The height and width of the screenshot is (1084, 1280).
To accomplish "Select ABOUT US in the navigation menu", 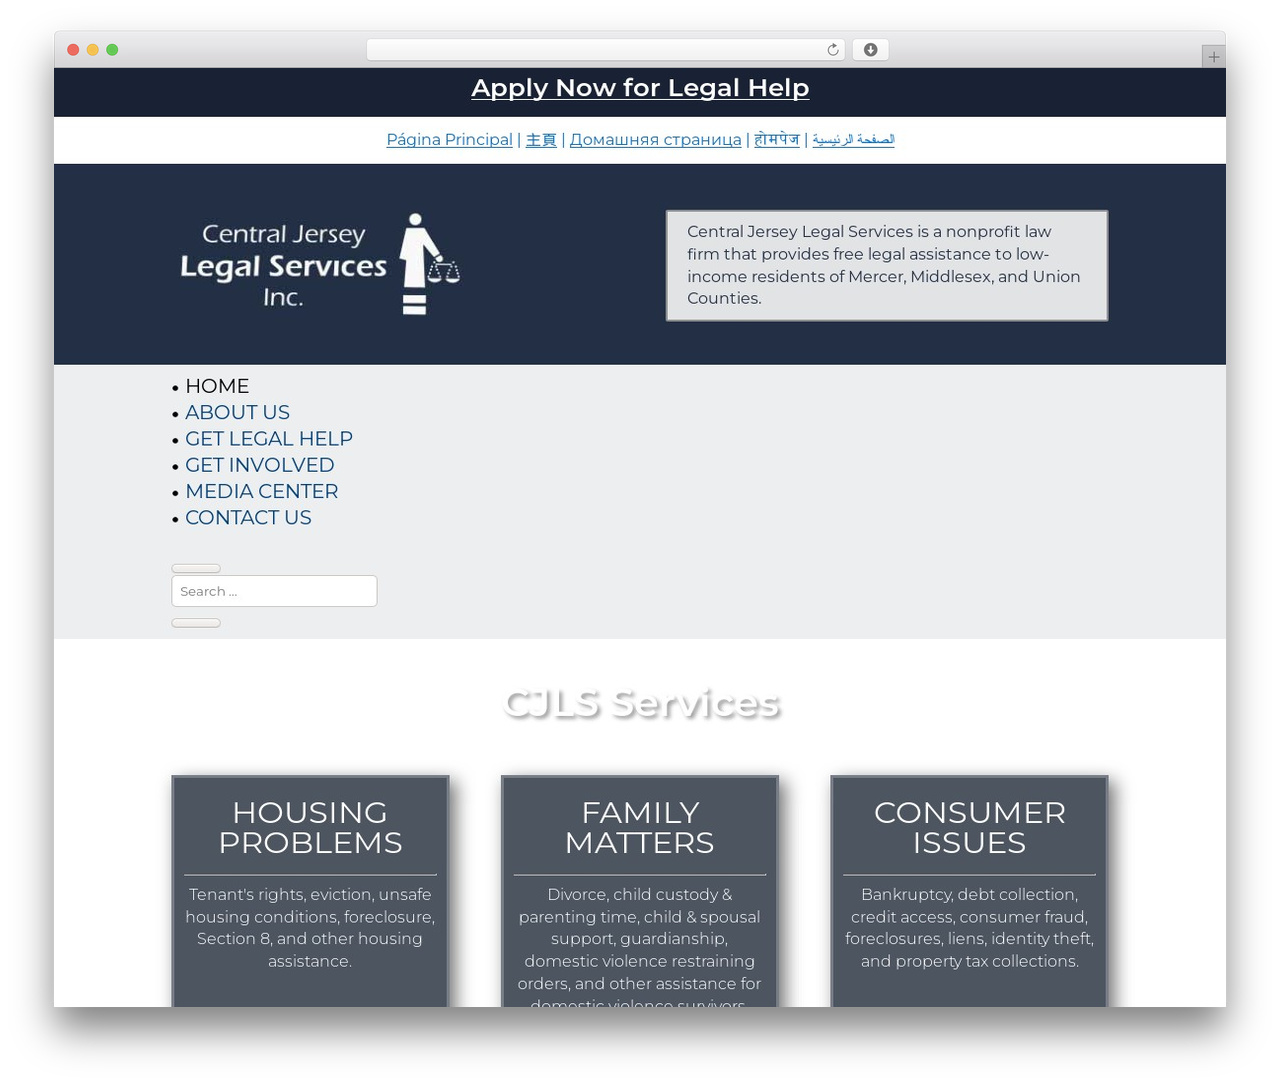I will pos(237,412).
